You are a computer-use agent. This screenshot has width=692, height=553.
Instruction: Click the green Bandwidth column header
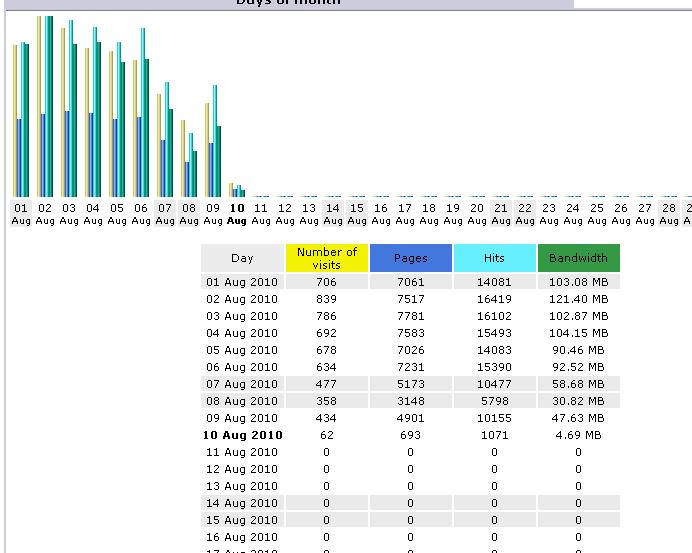coord(578,258)
